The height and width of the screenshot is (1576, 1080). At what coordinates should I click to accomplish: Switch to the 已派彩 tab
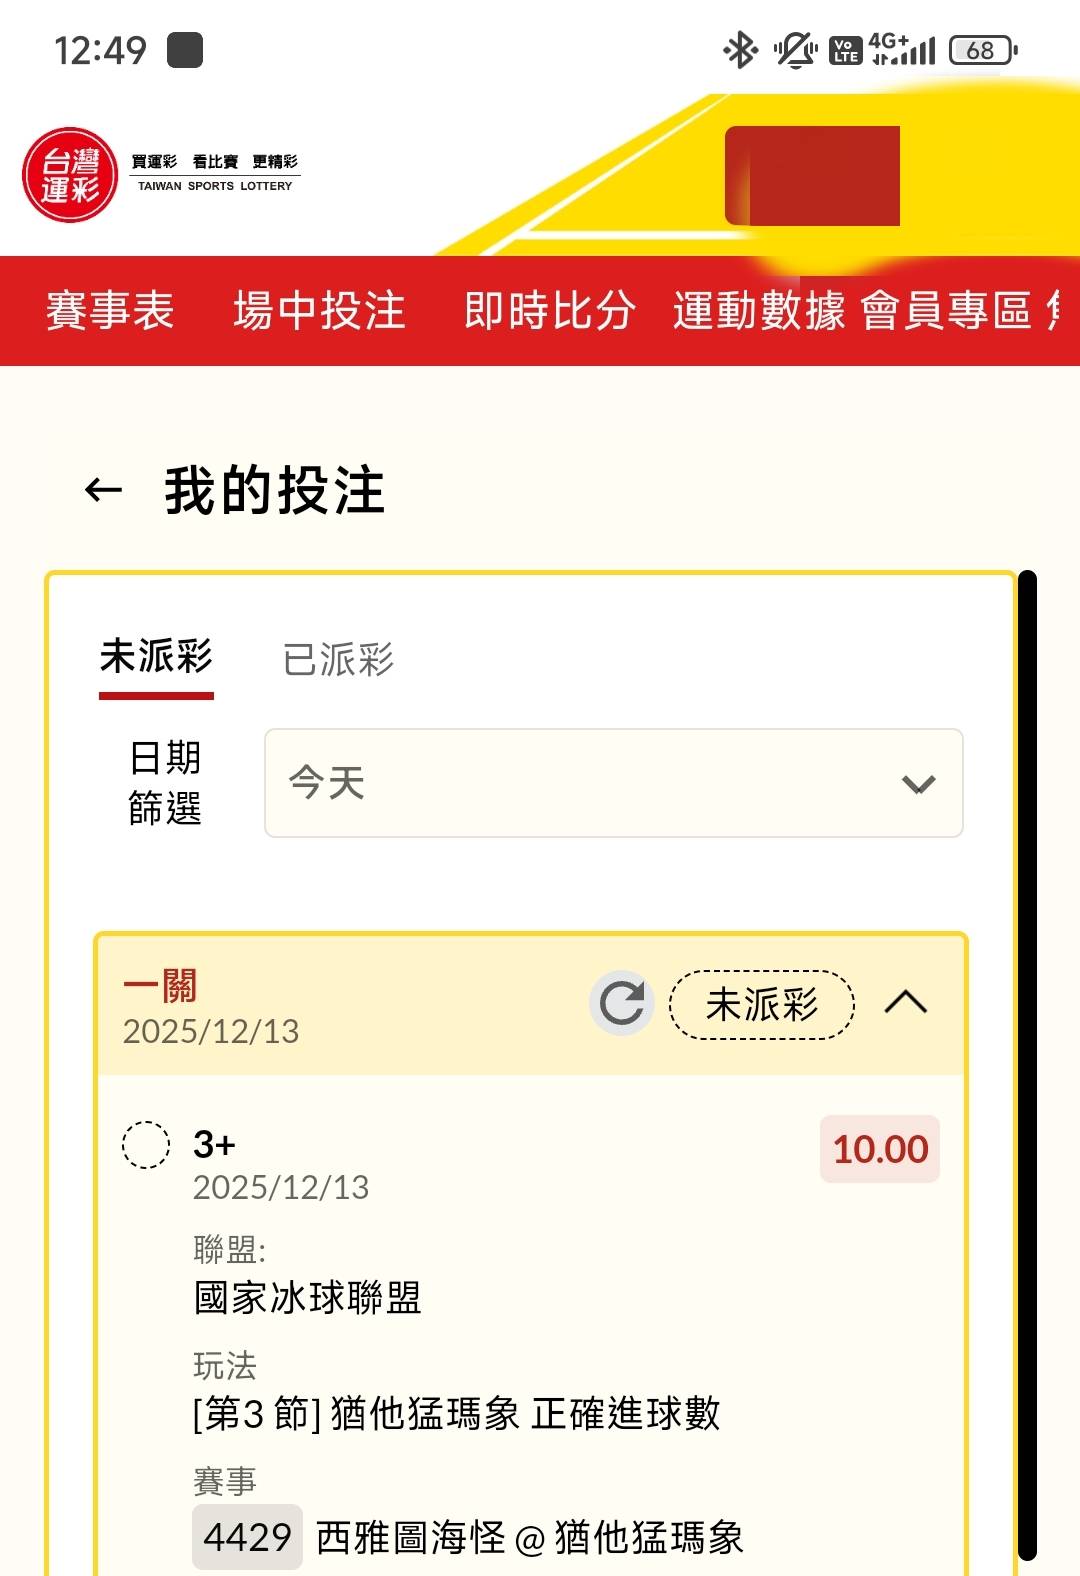pyautogui.click(x=338, y=659)
